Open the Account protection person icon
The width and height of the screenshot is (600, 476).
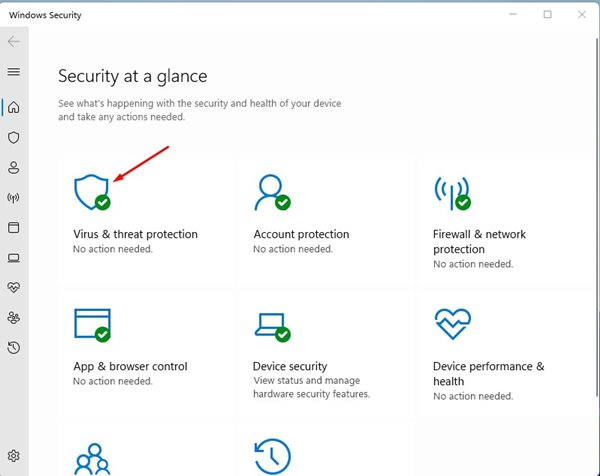tap(270, 190)
